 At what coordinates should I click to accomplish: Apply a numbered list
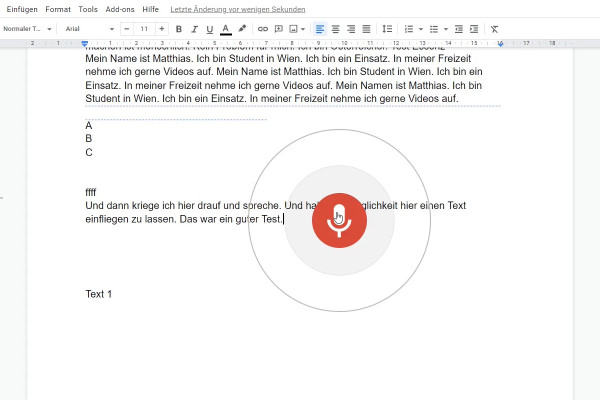409,29
